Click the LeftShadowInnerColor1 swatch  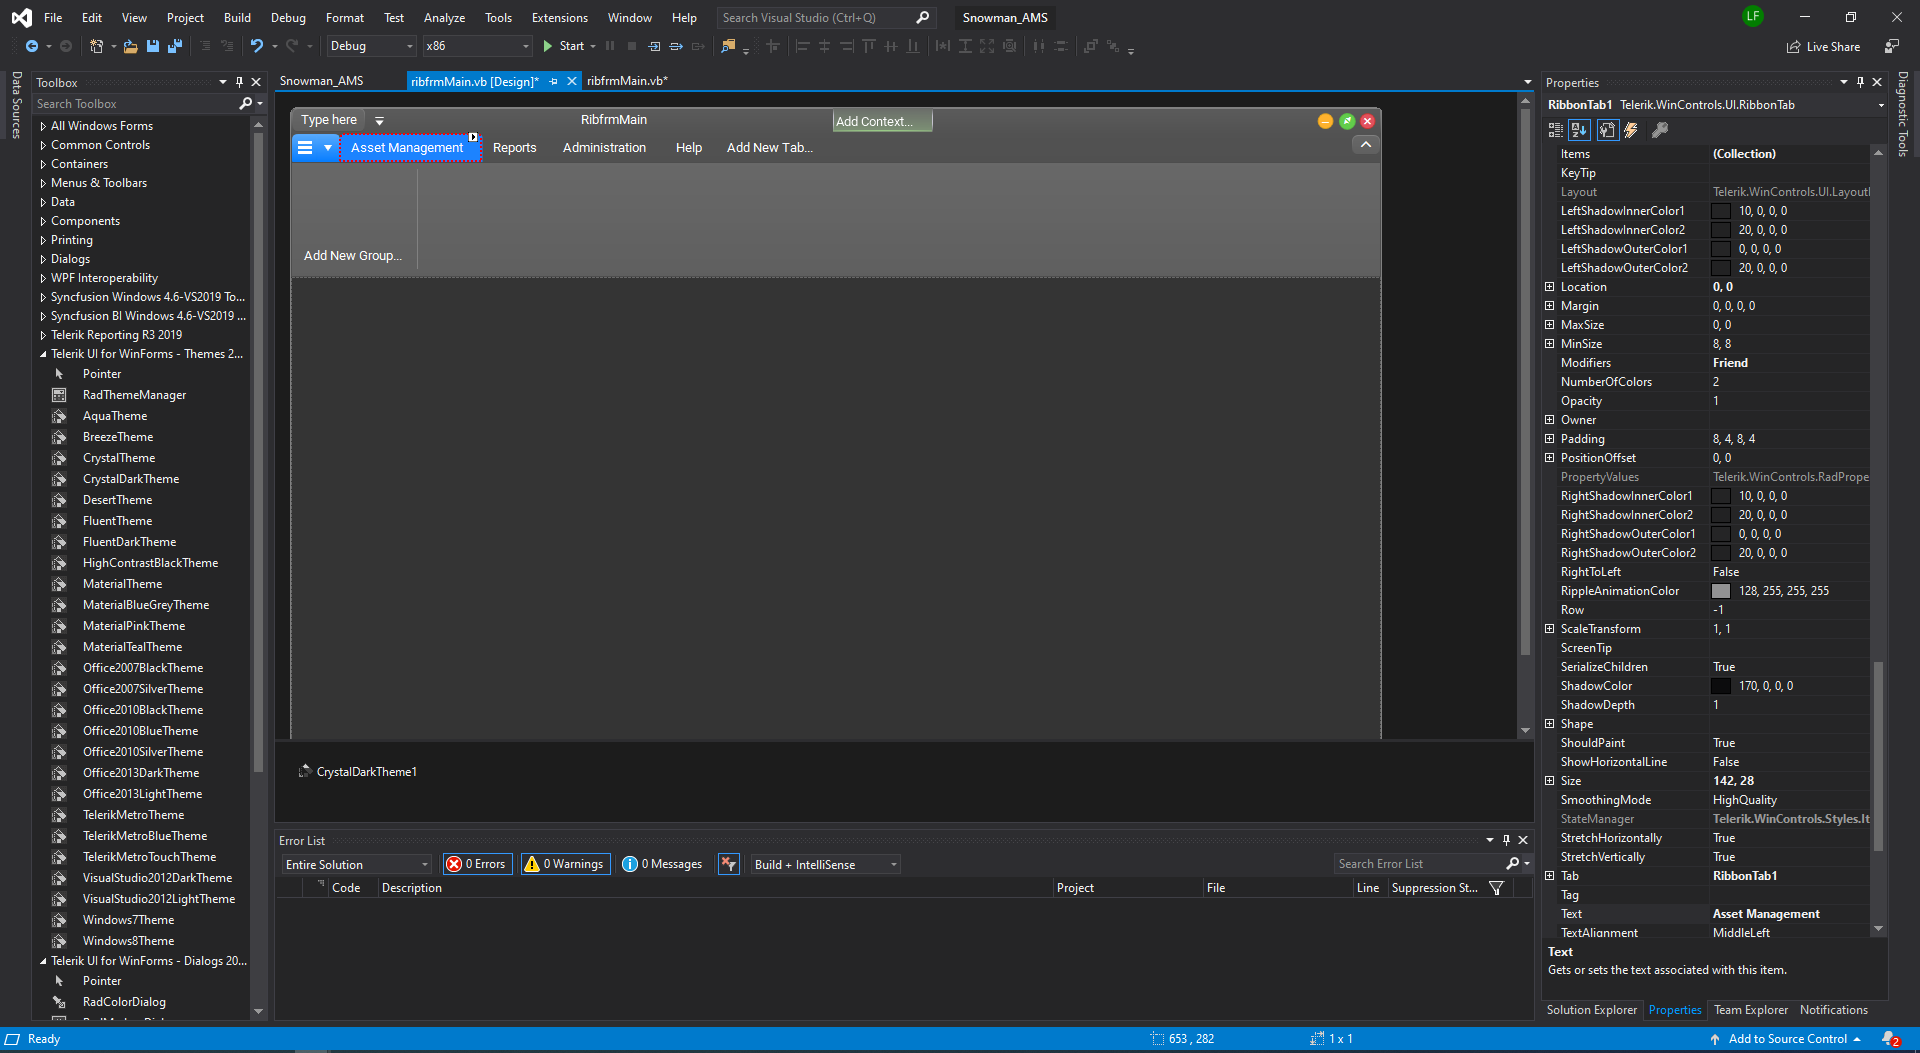click(1721, 211)
